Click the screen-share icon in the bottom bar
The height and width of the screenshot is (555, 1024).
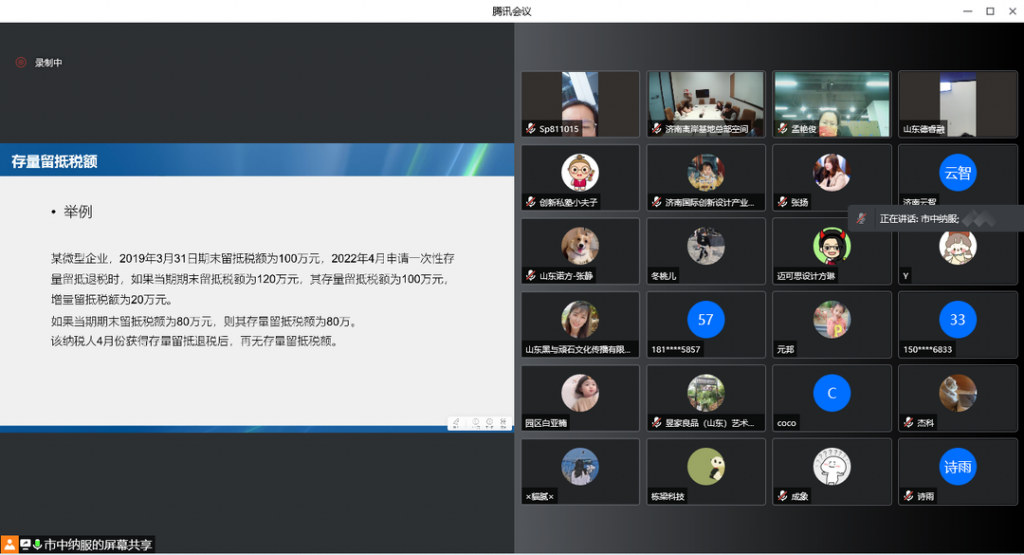tap(25, 545)
